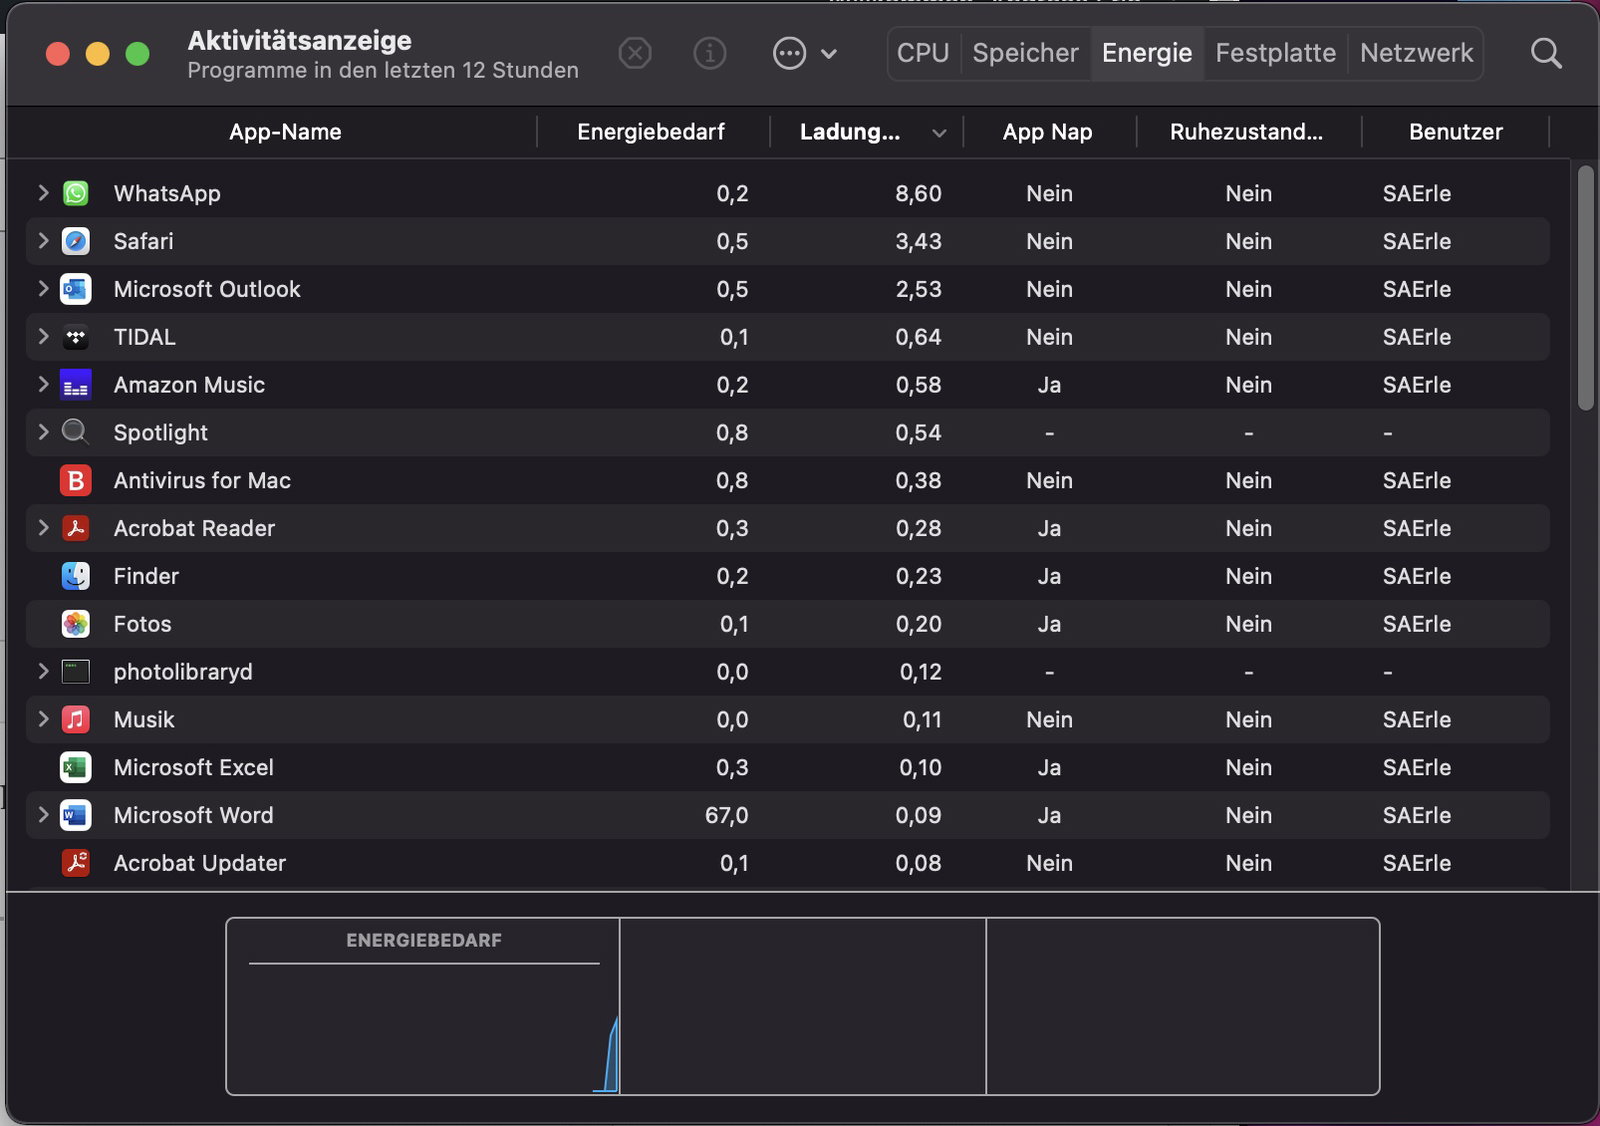Expand the Microsoft Word process row

(x=43, y=815)
